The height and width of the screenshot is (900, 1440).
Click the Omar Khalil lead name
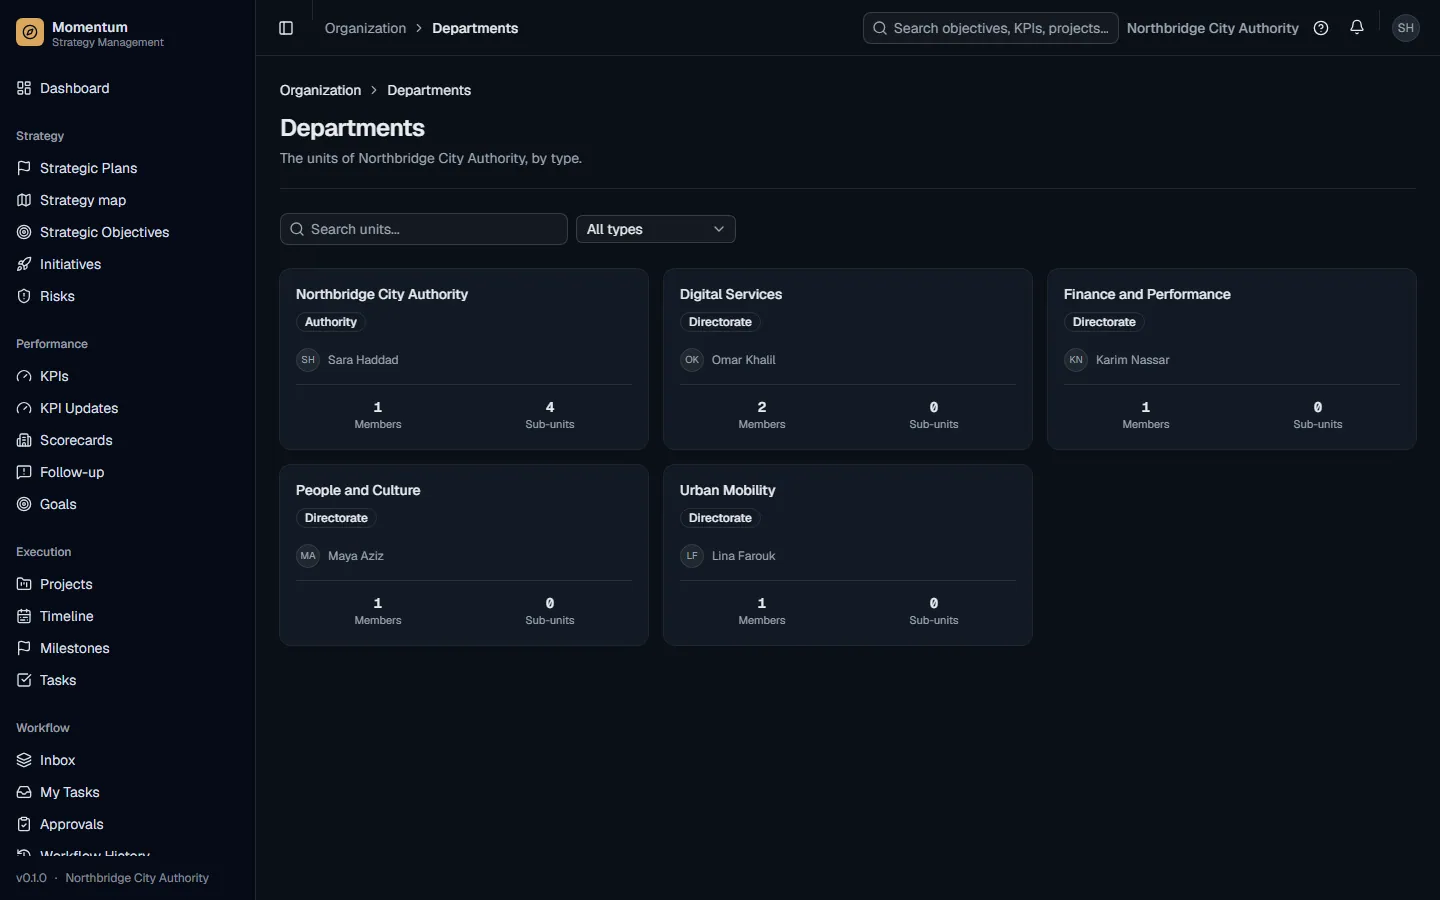(743, 360)
